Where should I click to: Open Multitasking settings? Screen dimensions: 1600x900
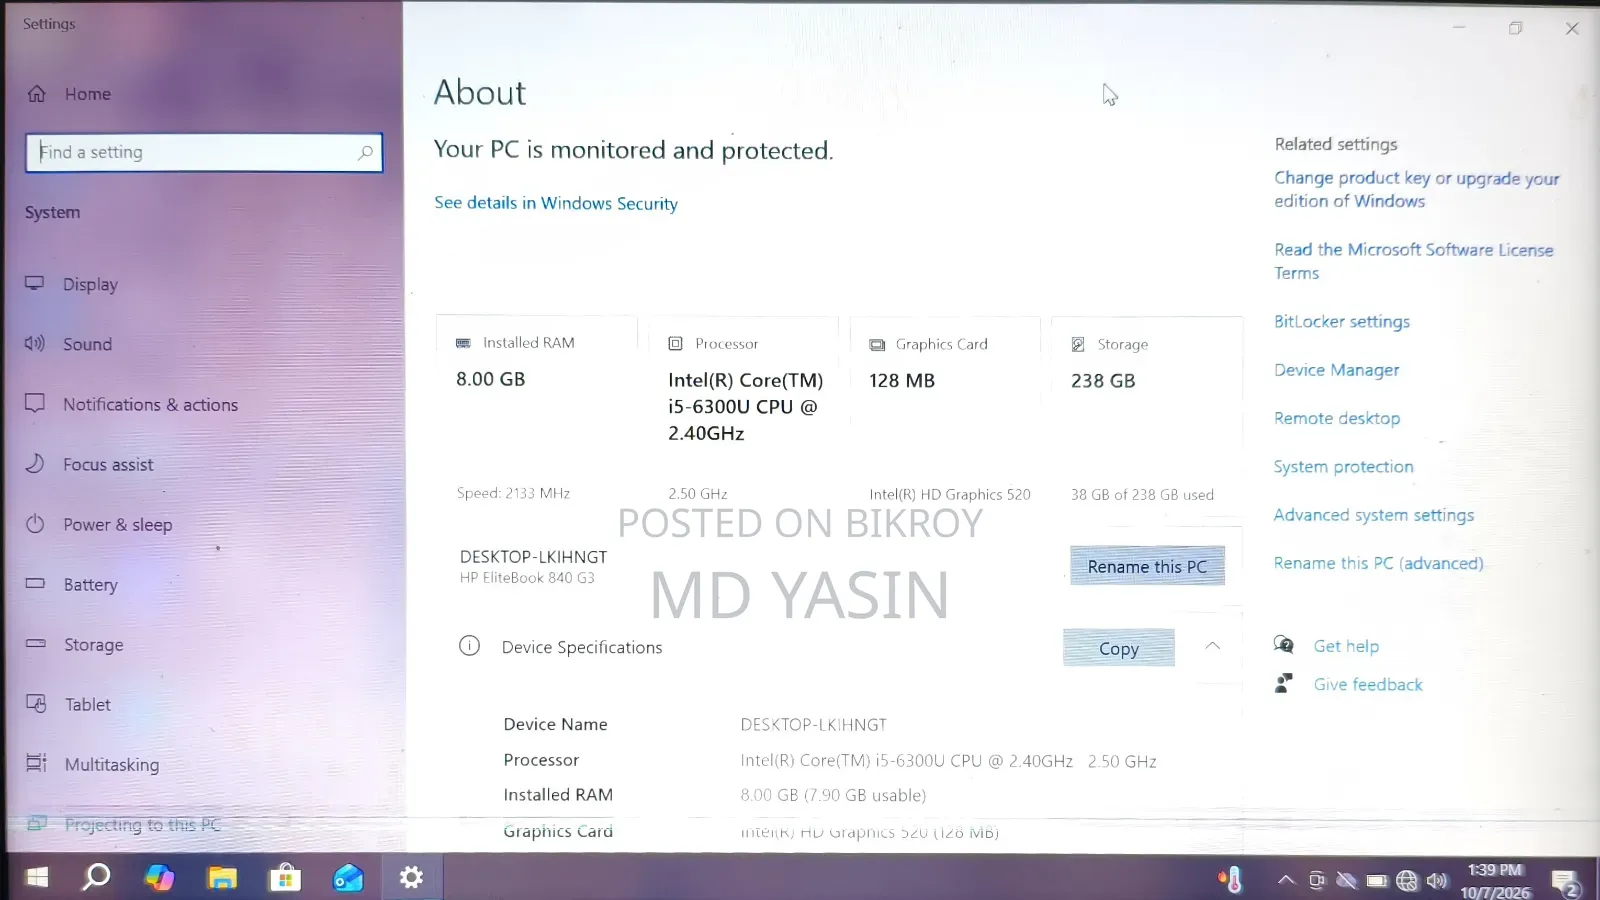(x=111, y=764)
